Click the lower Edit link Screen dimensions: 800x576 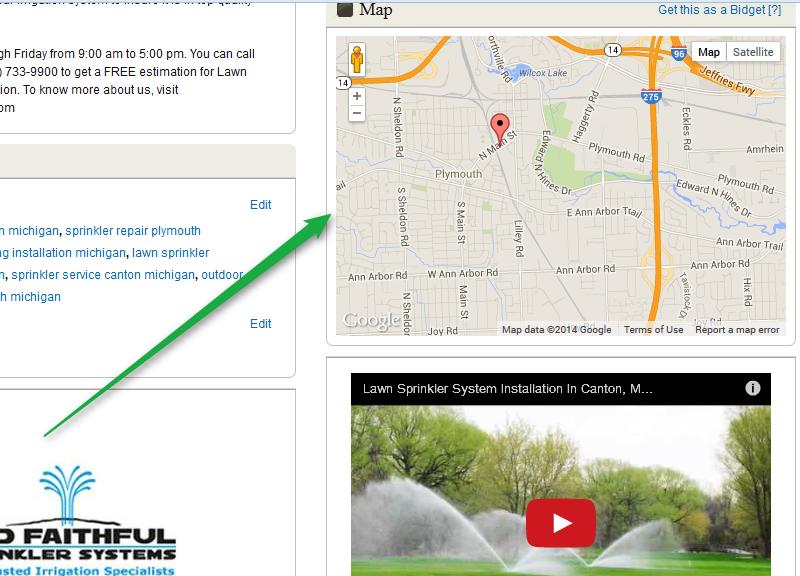261,323
